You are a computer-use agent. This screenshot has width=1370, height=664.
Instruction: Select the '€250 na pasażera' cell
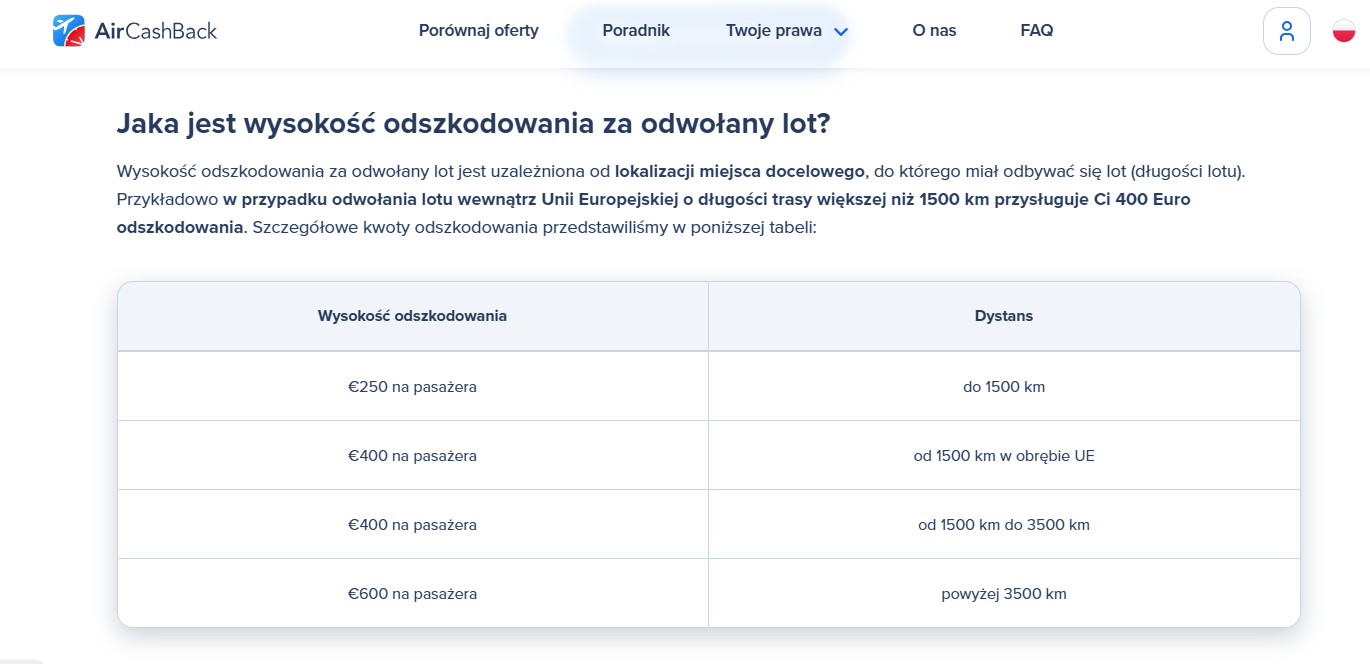coord(412,386)
